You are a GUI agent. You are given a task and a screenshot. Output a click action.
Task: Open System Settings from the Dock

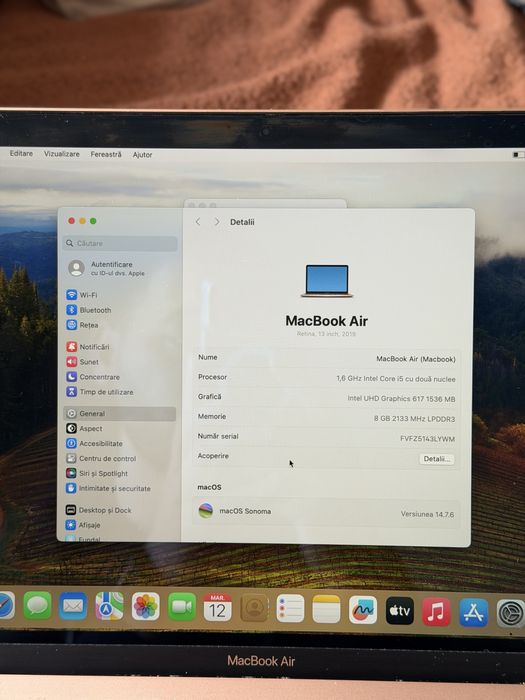click(510, 614)
